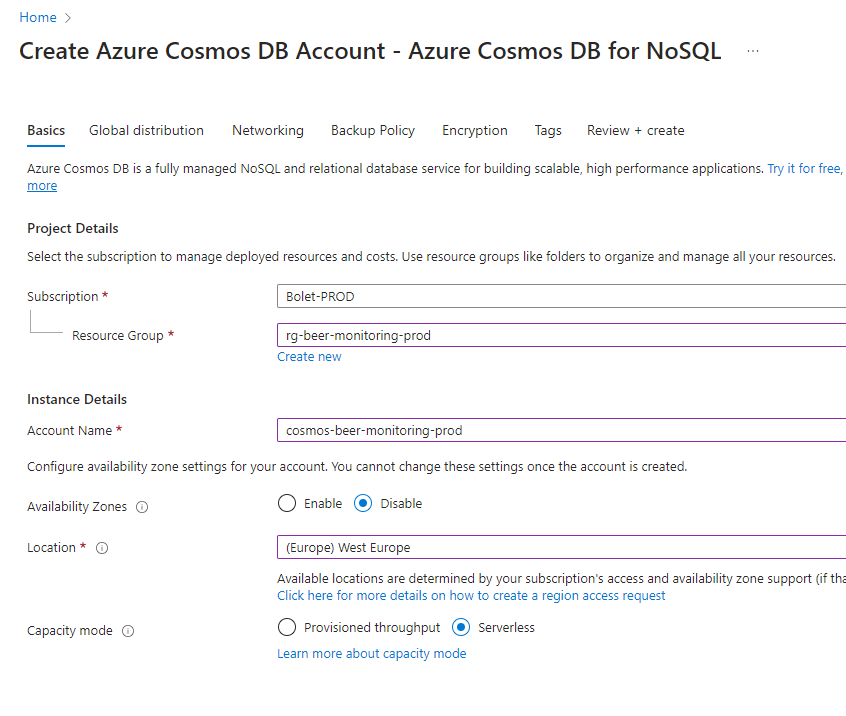This screenshot has width=846, height=716.
Task: Click the Availability Zones label text
Action: pos(77,507)
